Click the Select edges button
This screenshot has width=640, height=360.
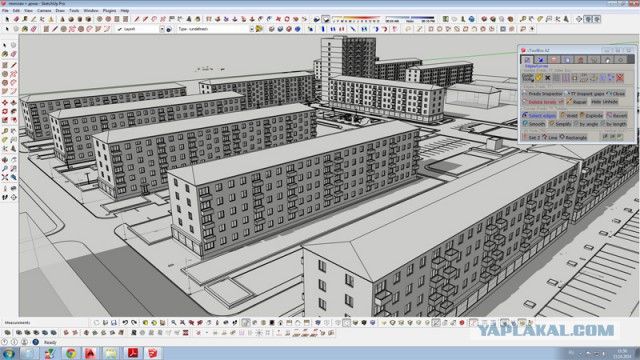pos(539,116)
